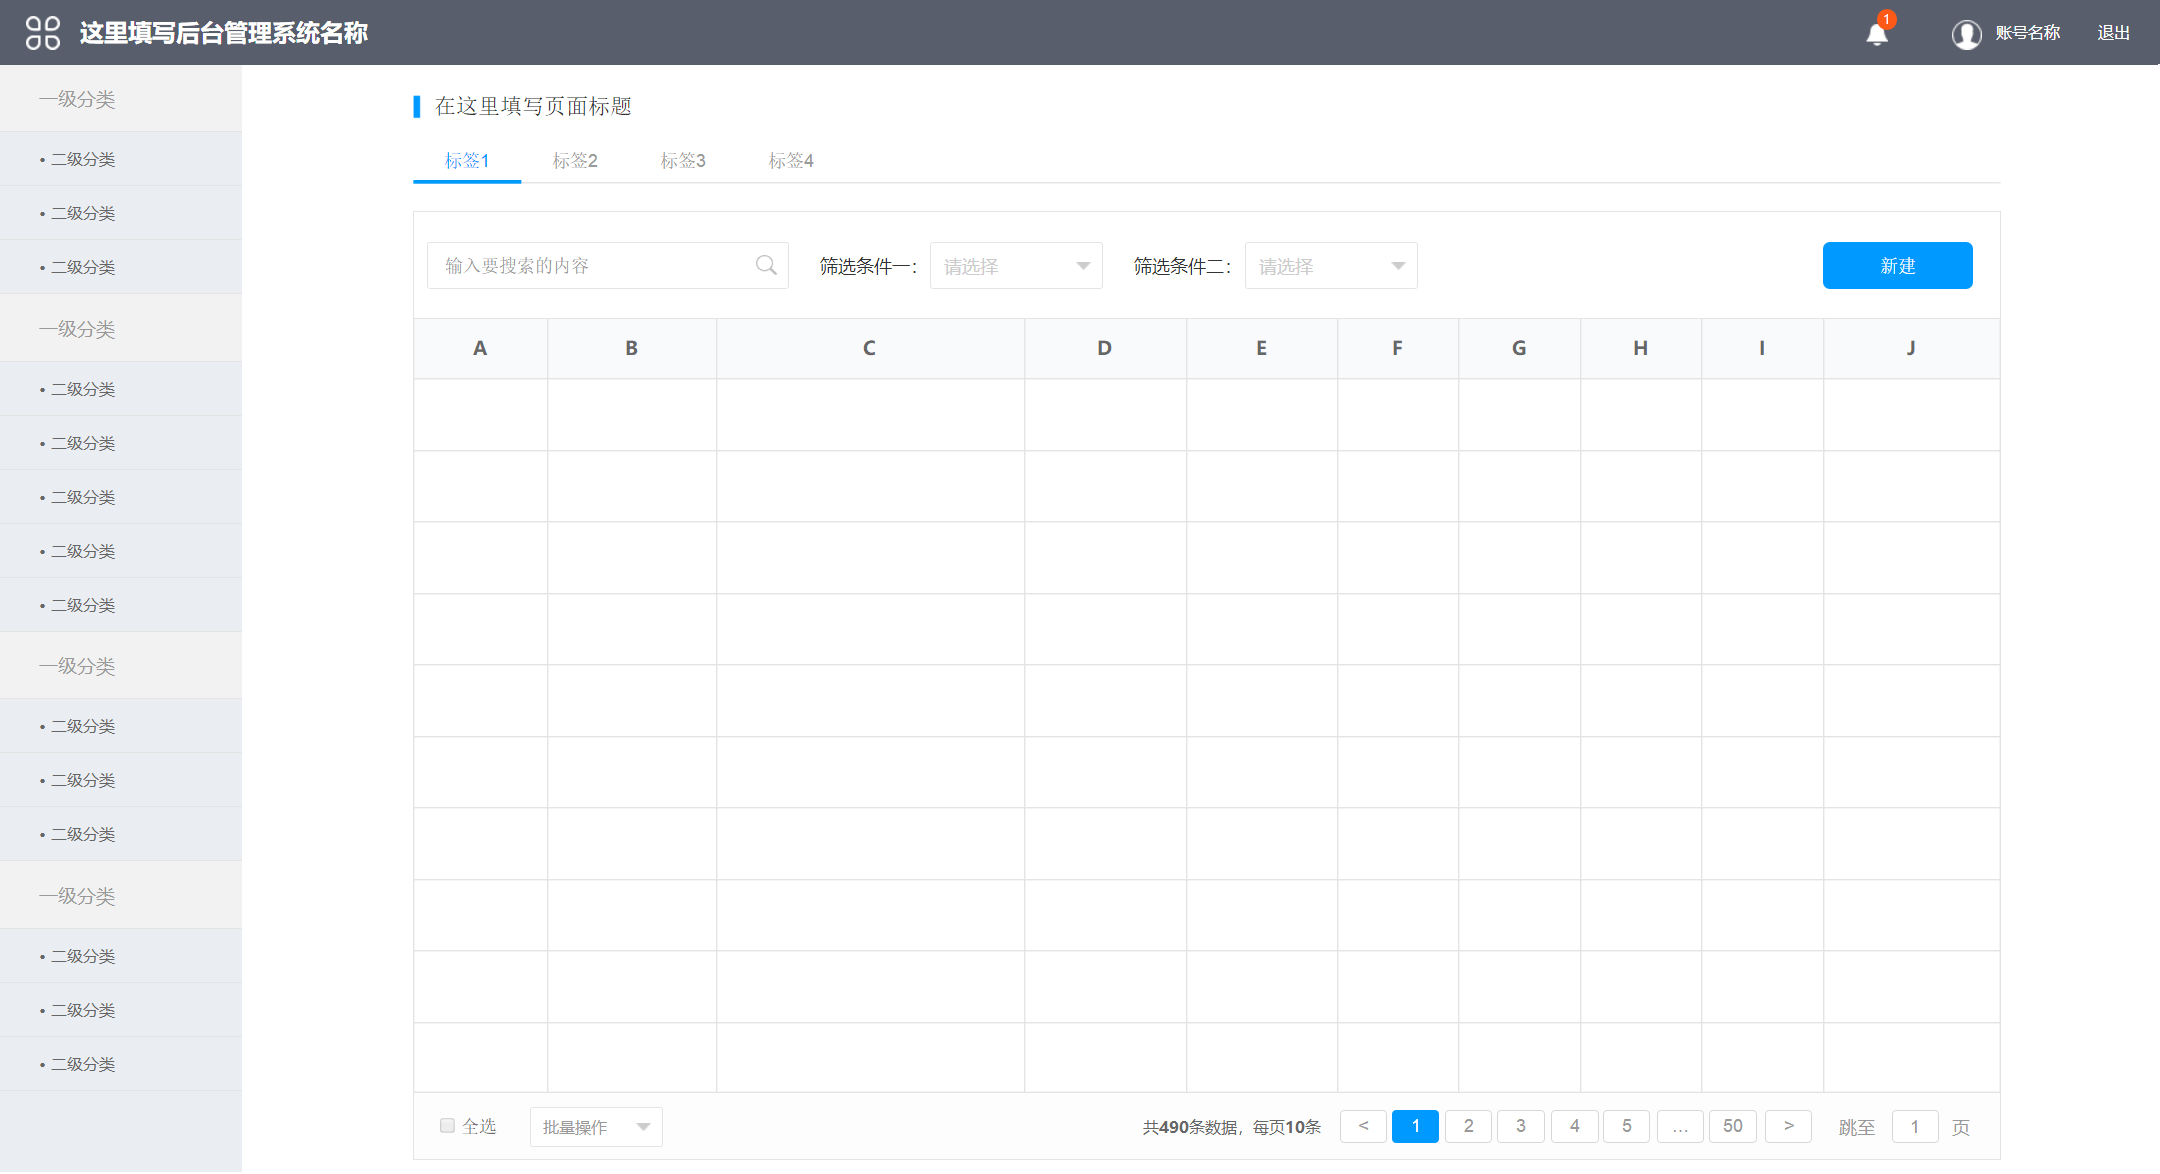This screenshot has width=2160, height=1174.
Task: Click the notification bell icon
Action: pyautogui.click(x=1877, y=35)
